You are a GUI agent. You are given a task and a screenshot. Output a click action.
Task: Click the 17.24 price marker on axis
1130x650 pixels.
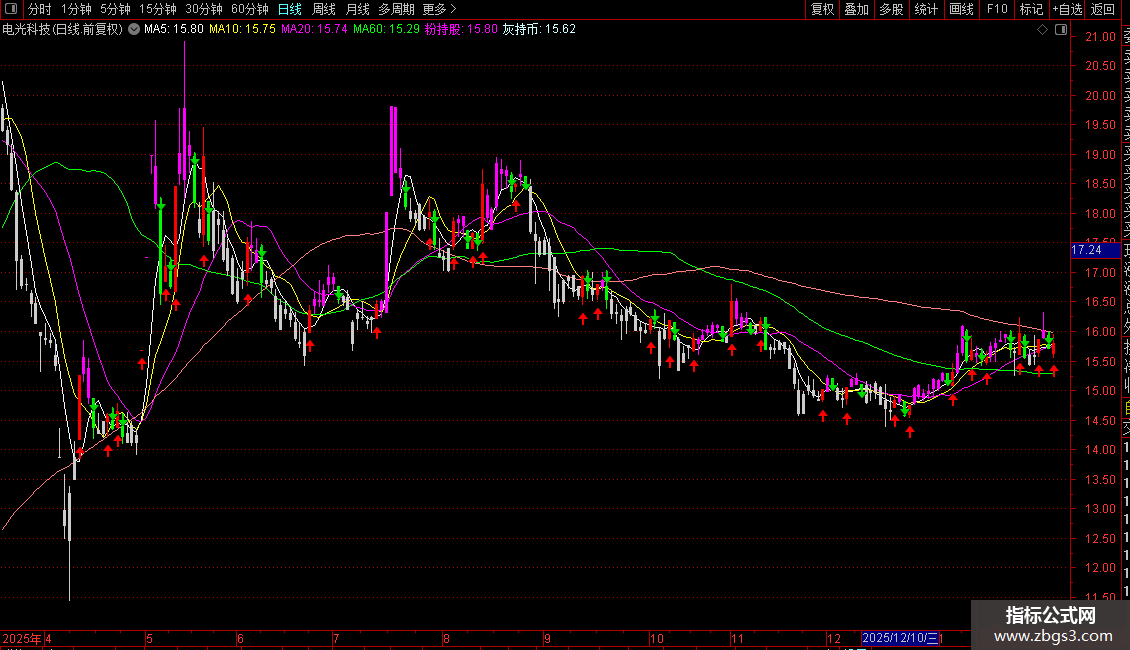pyautogui.click(x=1095, y=250)
